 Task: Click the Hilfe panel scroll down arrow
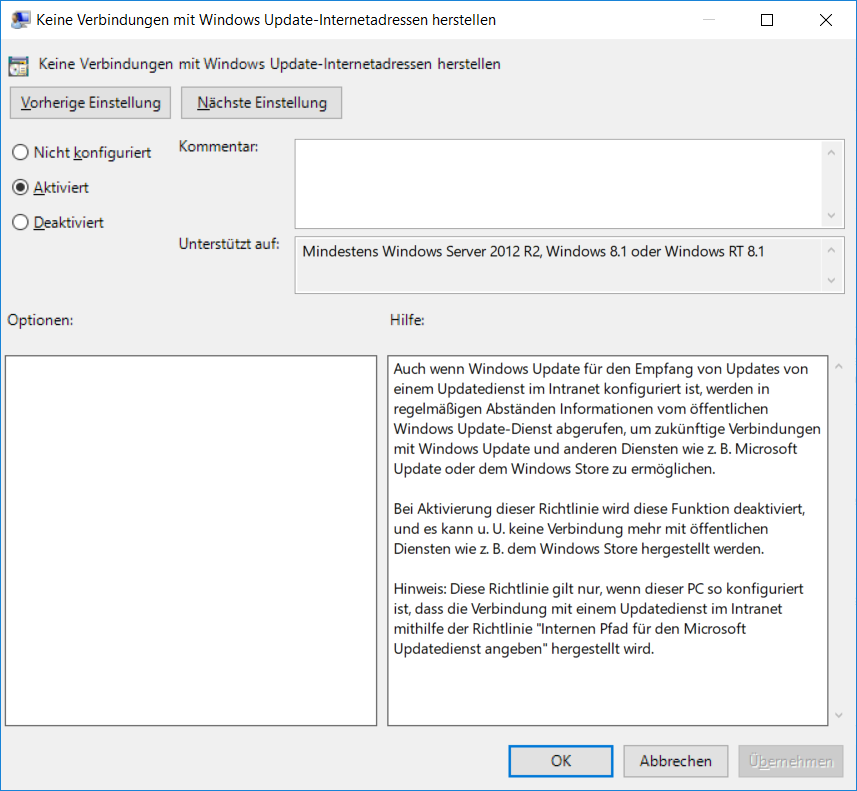coord(839,716)
